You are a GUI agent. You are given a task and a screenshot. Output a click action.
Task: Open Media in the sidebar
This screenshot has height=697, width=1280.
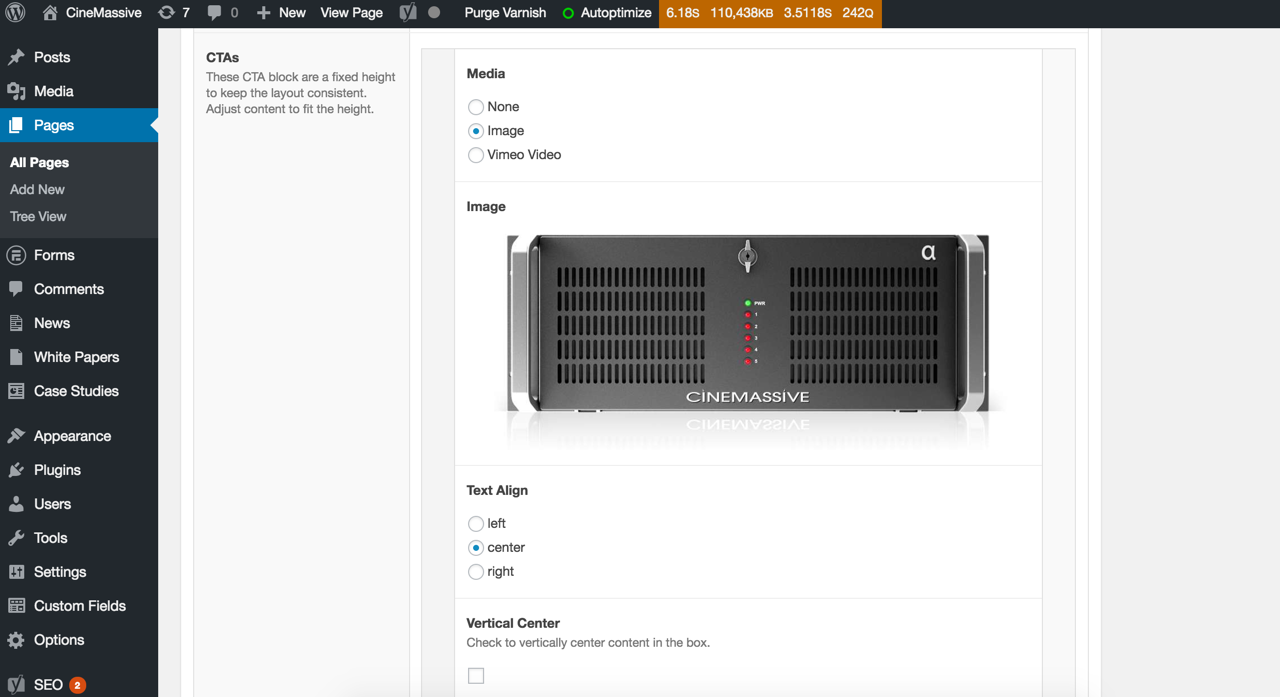click(54, 92)
